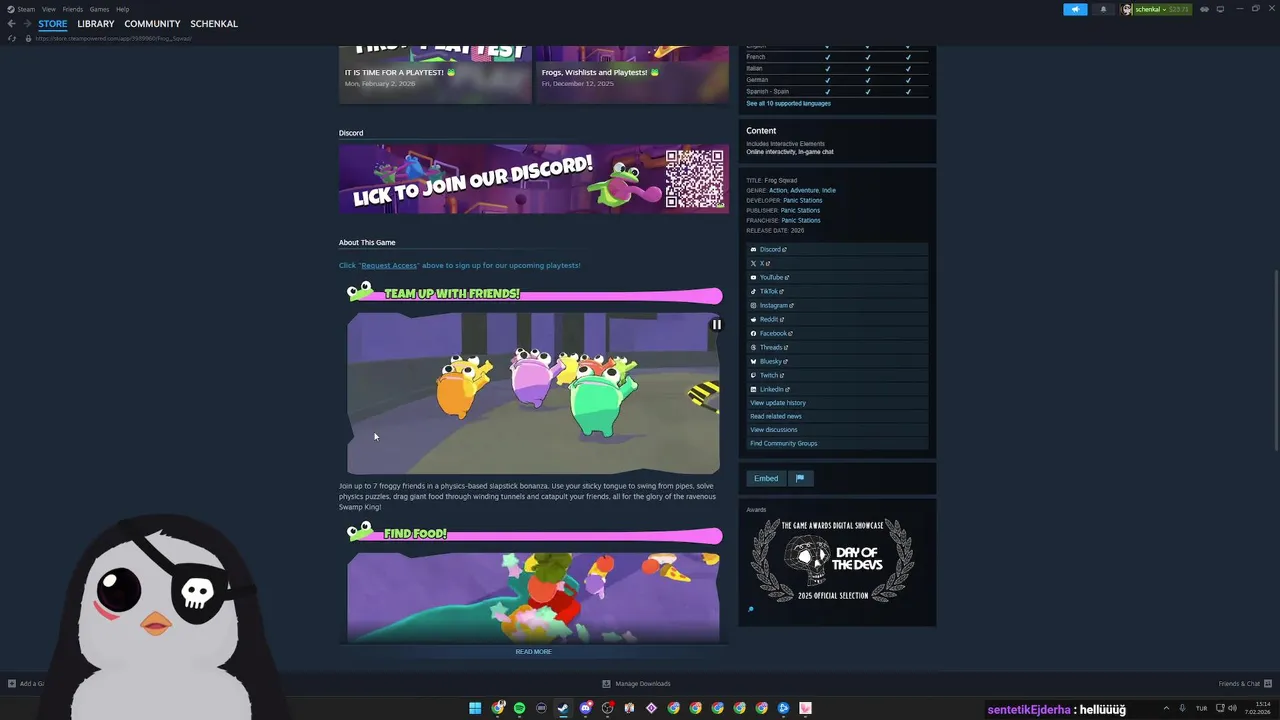The width and height of the screenshot is (1280, 720).
Task: Switch to the LIBRARY tab
Action: click(x=96, y=23)
